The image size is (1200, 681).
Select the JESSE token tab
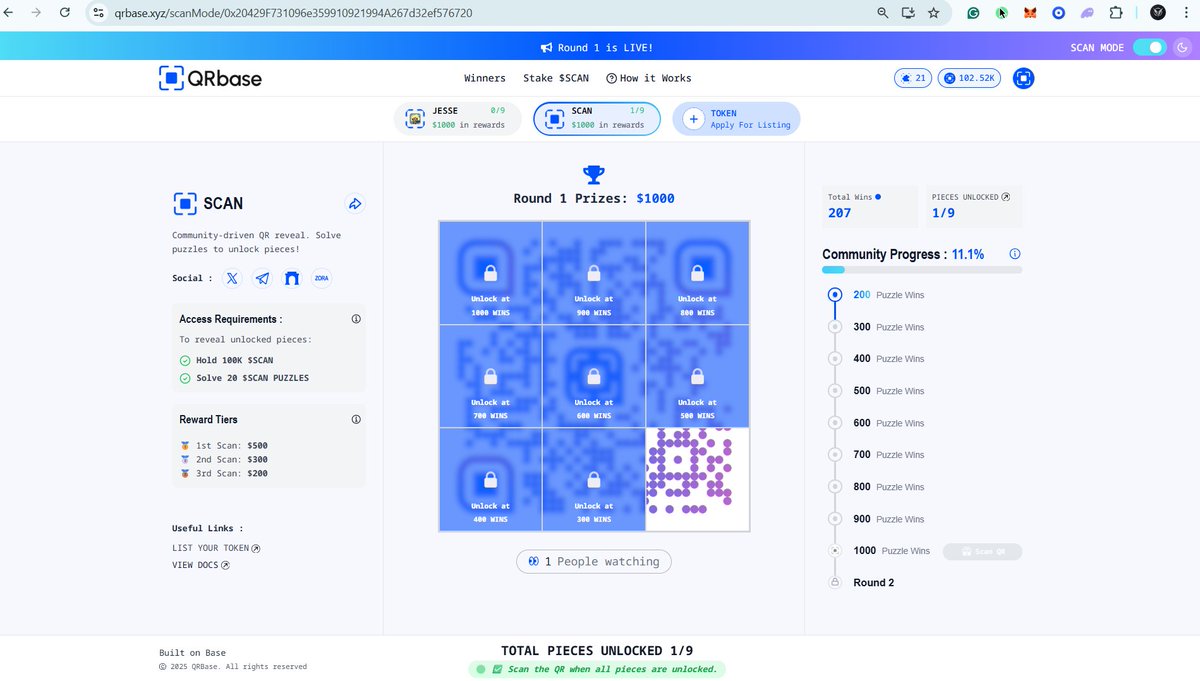[x=457, y=118]
